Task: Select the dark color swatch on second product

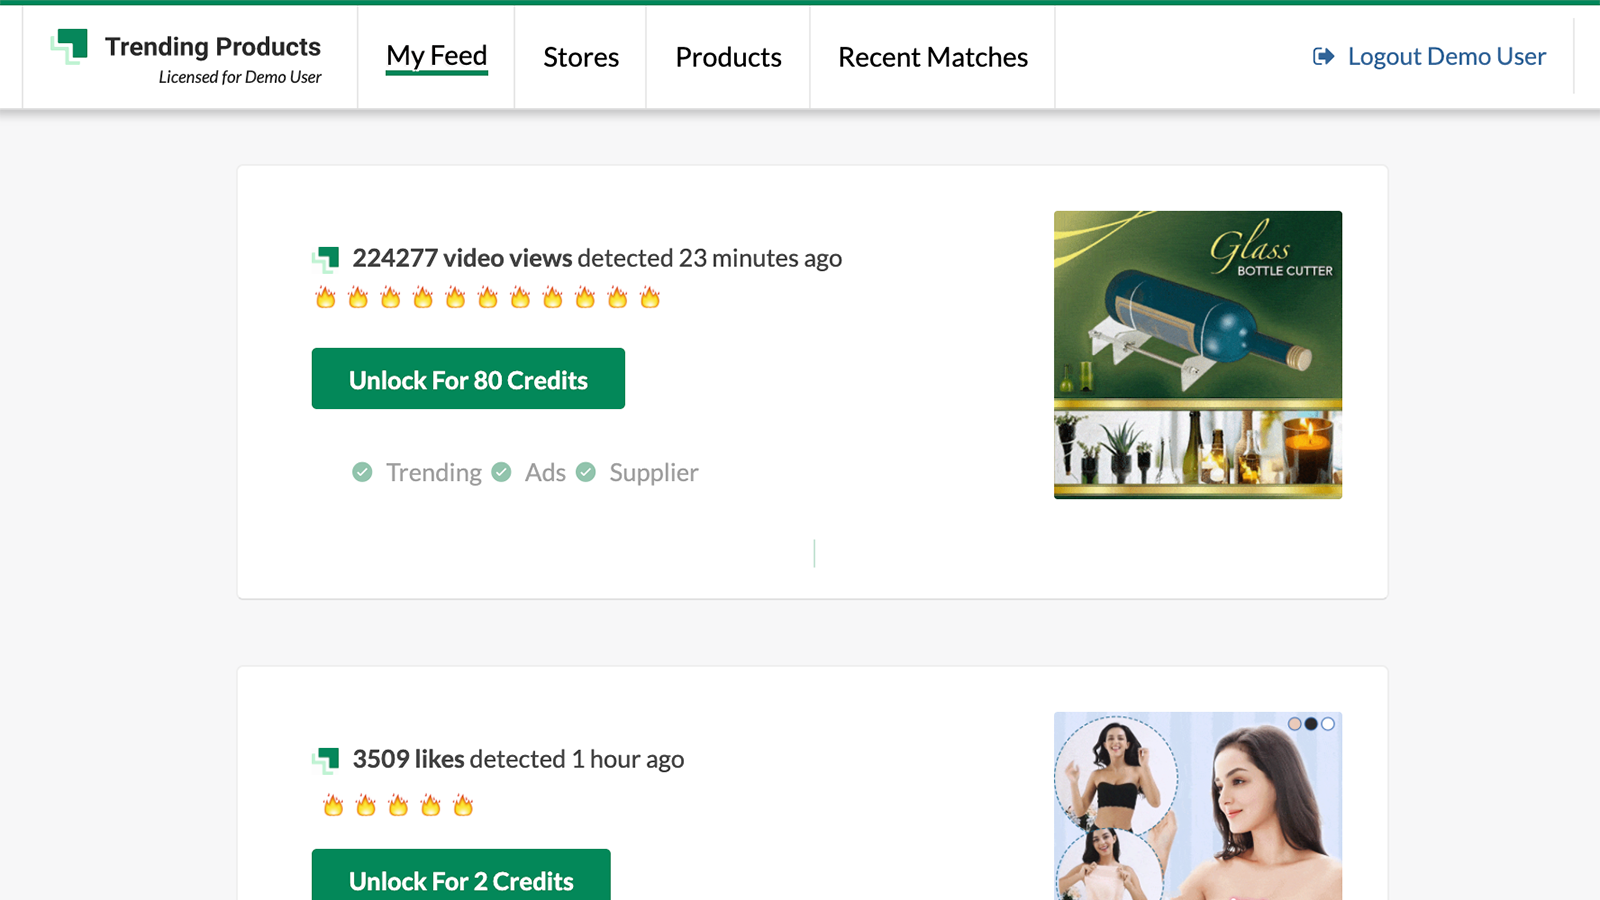Action: (1311, 724)
